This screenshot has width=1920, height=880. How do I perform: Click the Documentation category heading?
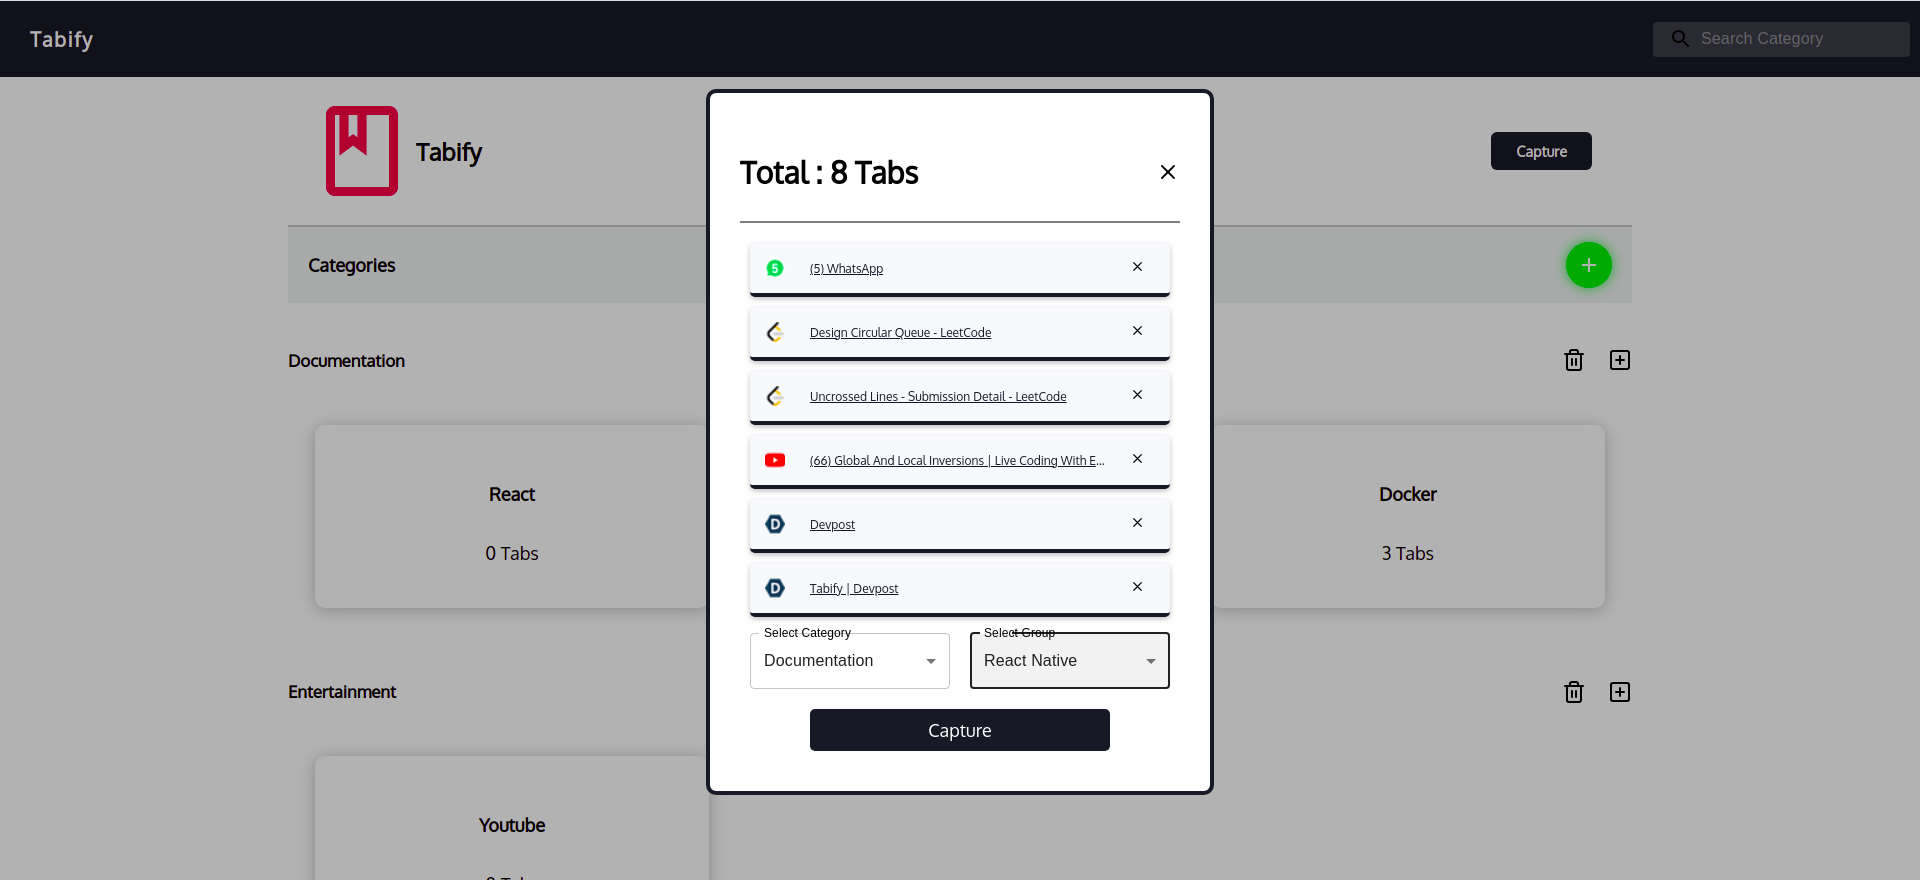(x=346, y=361)
